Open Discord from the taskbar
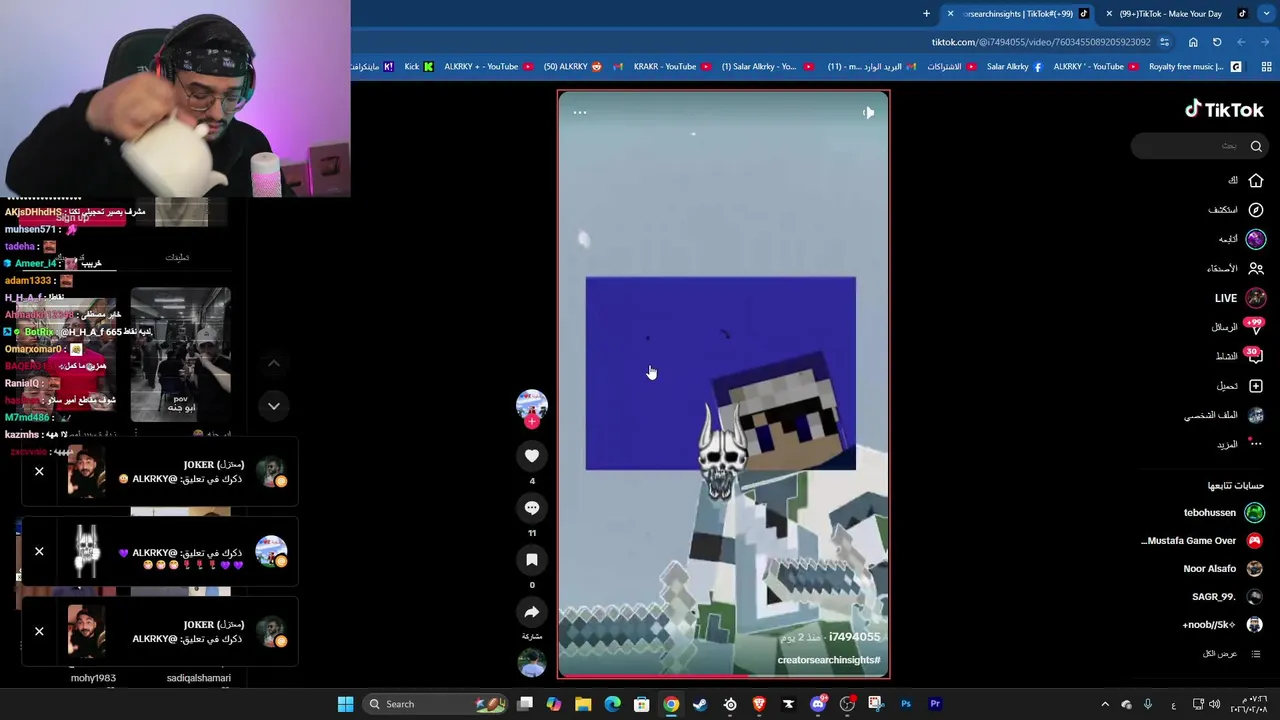The image size is (1280, 720). 818,704
